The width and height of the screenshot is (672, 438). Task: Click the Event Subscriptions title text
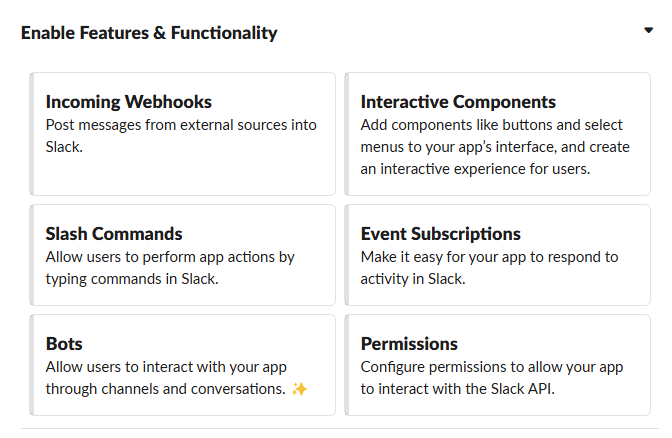441,234
